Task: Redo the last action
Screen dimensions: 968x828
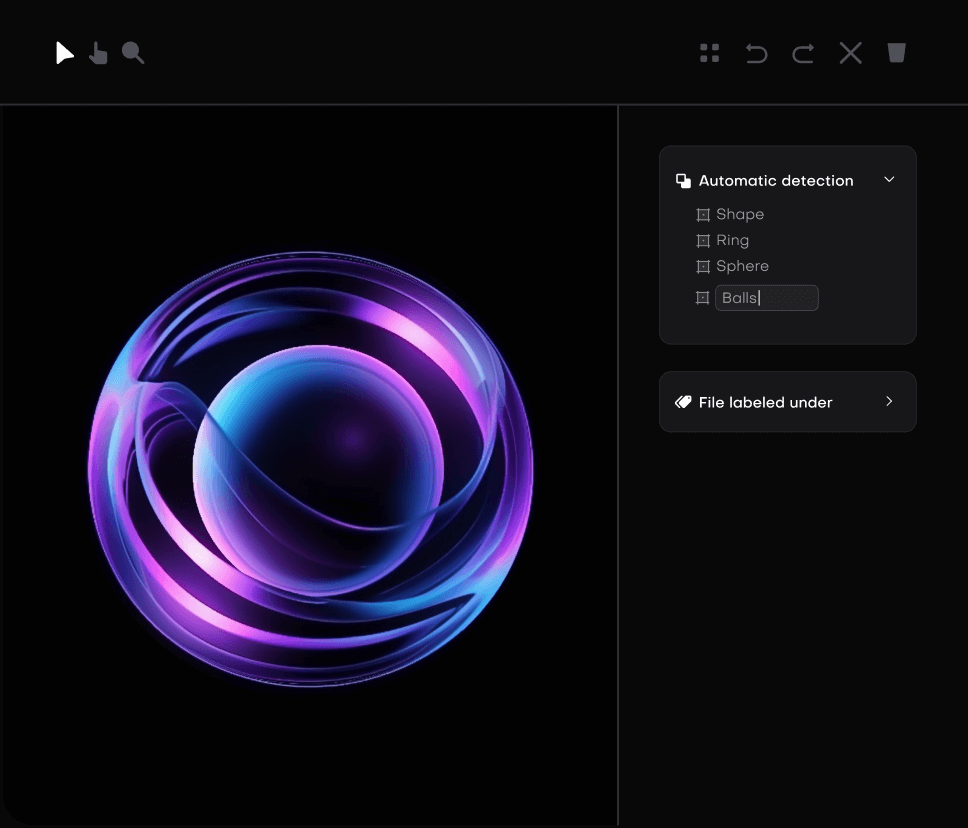Action: pyautogui.click(x=802, y=53)
